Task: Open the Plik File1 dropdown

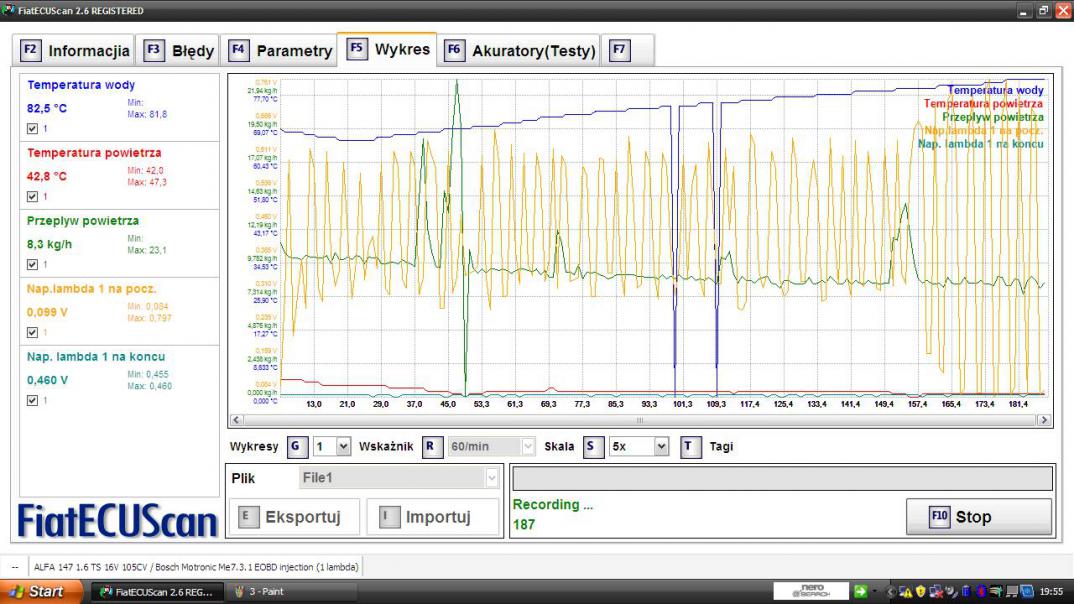Action: coord(399,478)
